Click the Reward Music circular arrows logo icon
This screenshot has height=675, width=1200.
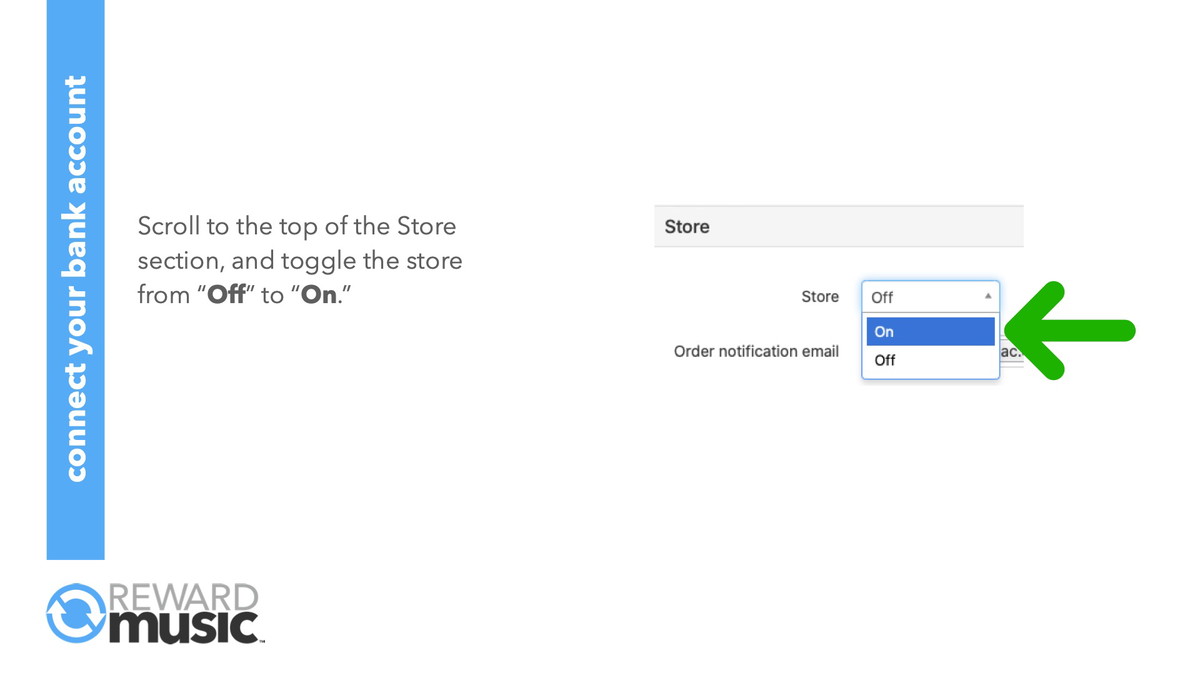[x=76, y=613]
